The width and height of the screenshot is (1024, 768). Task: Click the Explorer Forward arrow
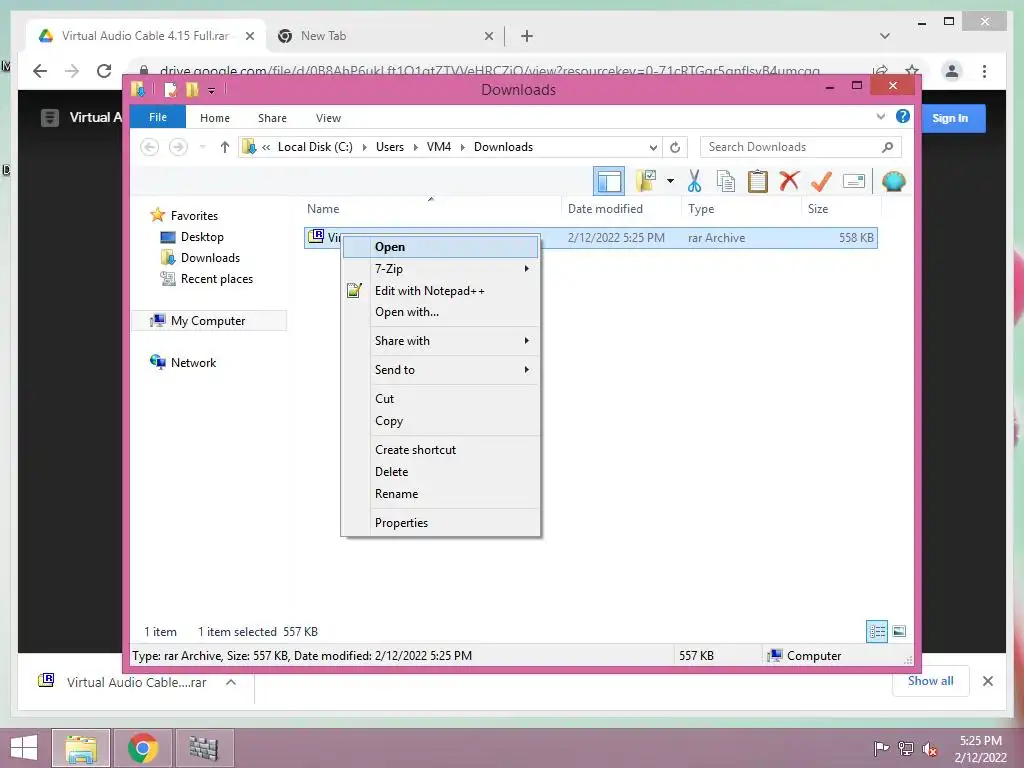click(178, 147)
